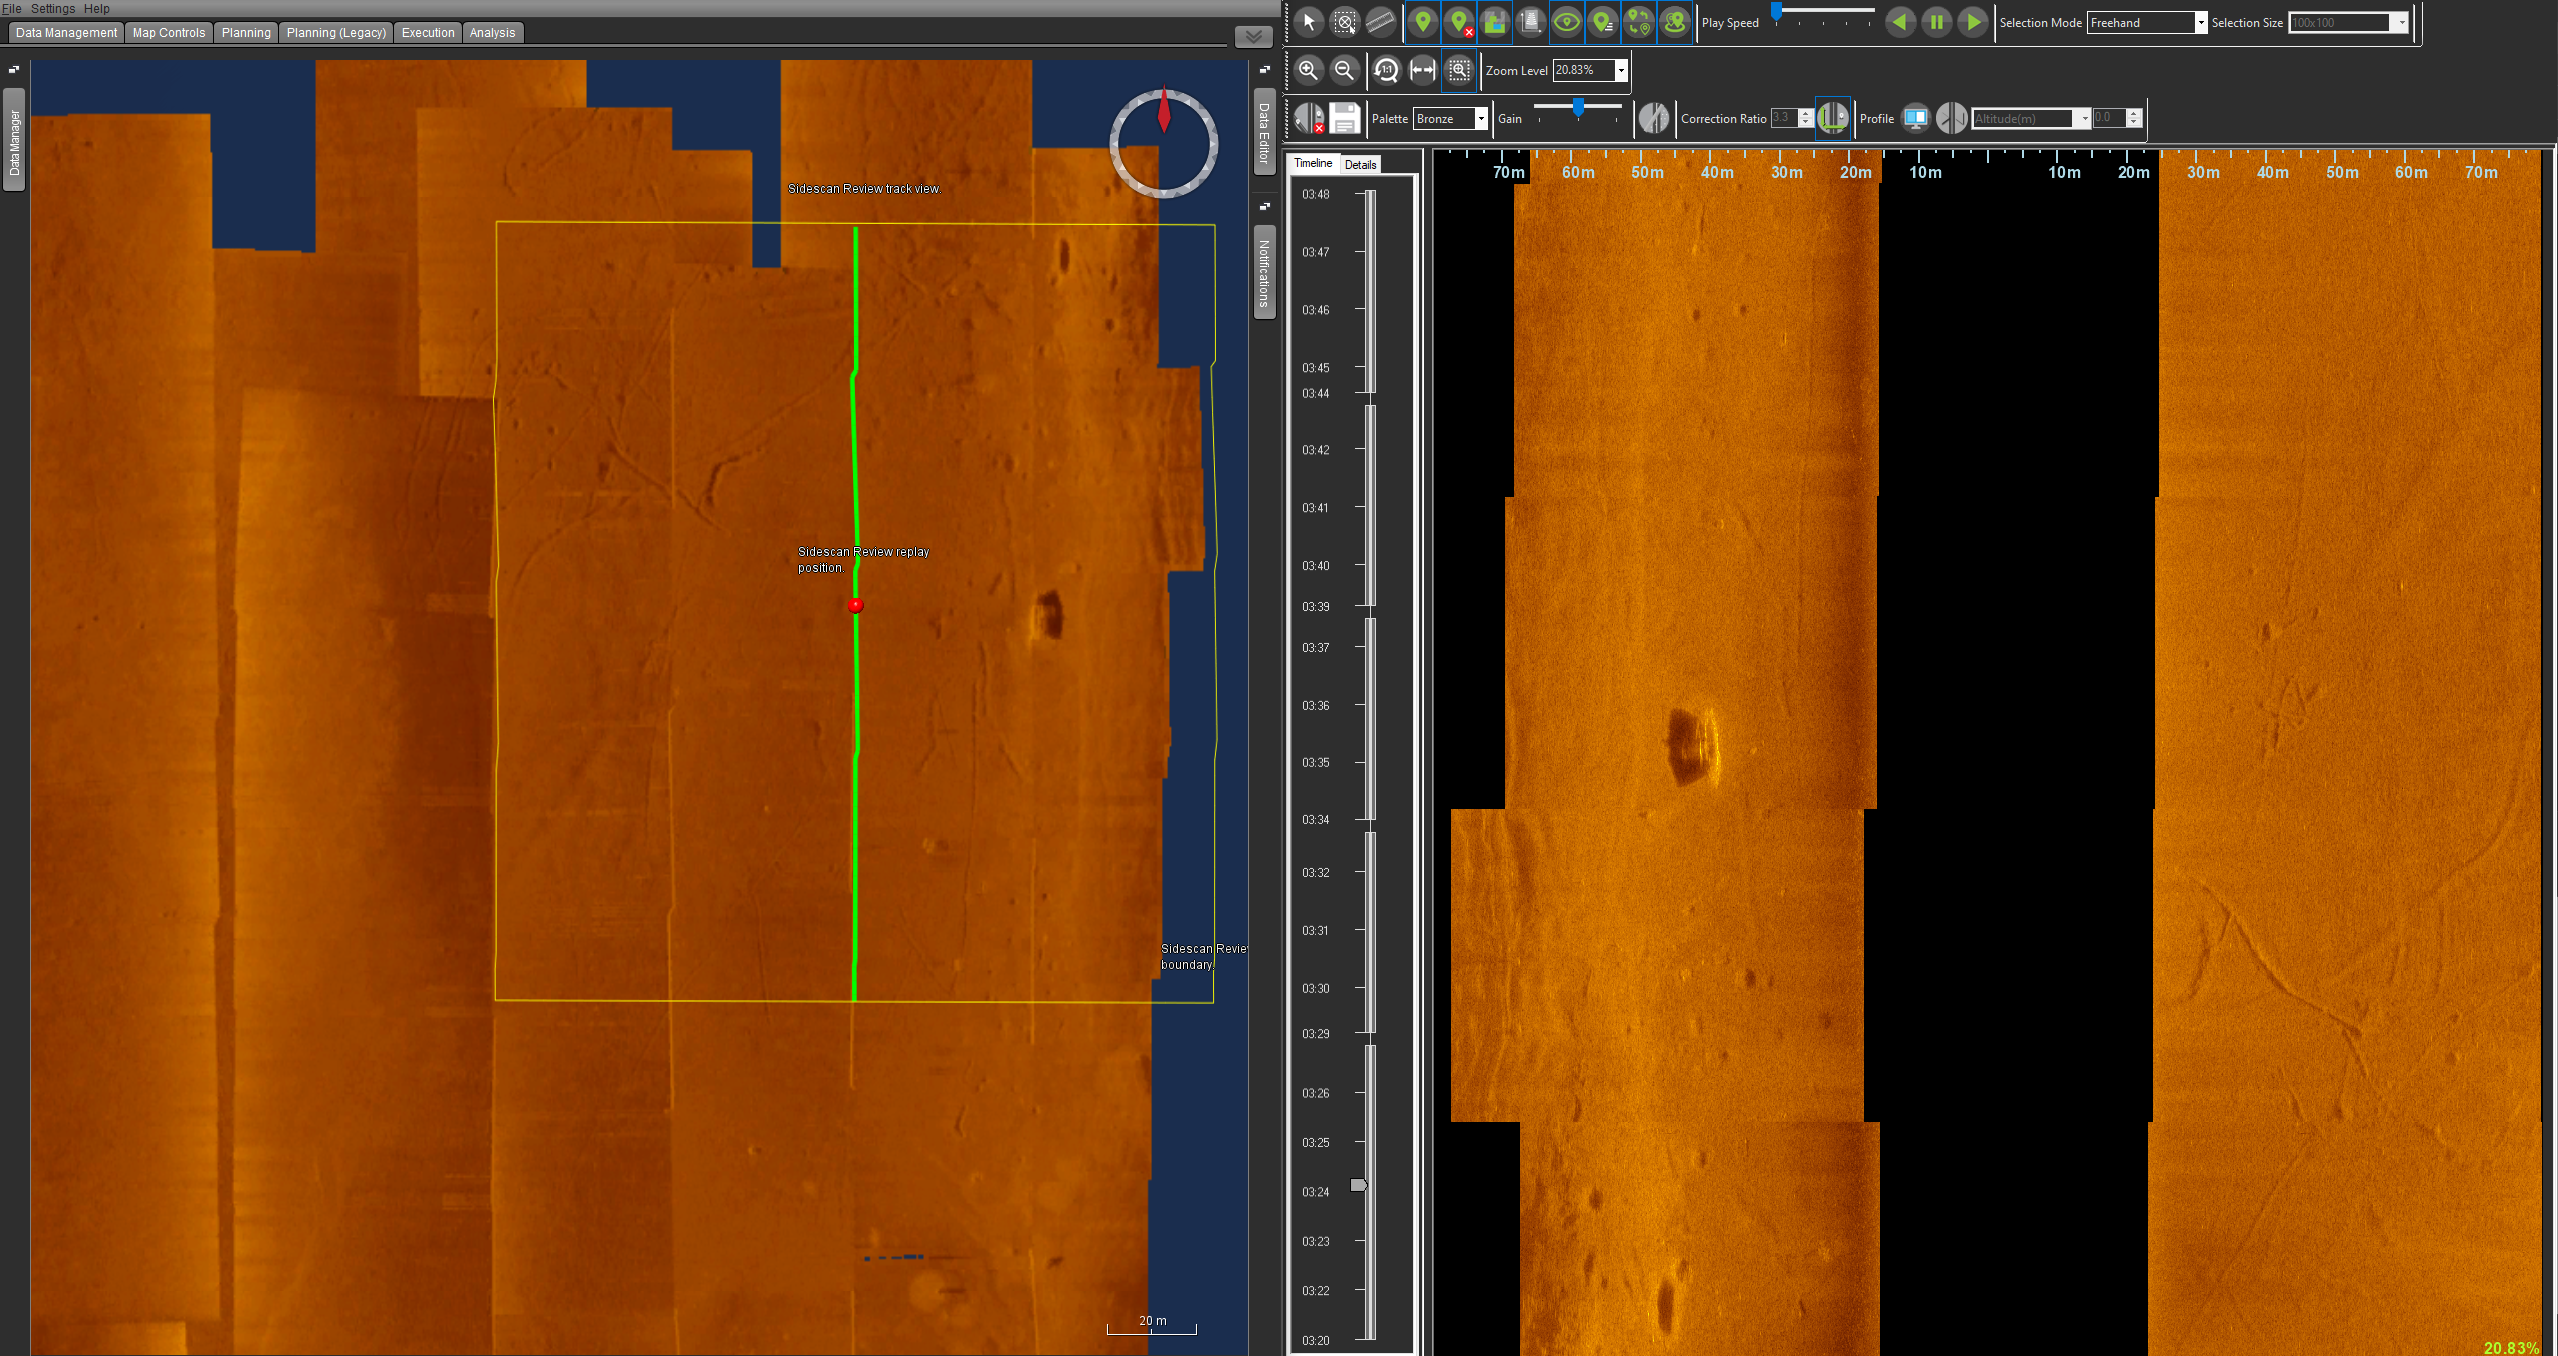This screenshot has height=1356, width=2558.
Task: Toggle the sidescan profile display button
Action: click(x=1913, y=118)
